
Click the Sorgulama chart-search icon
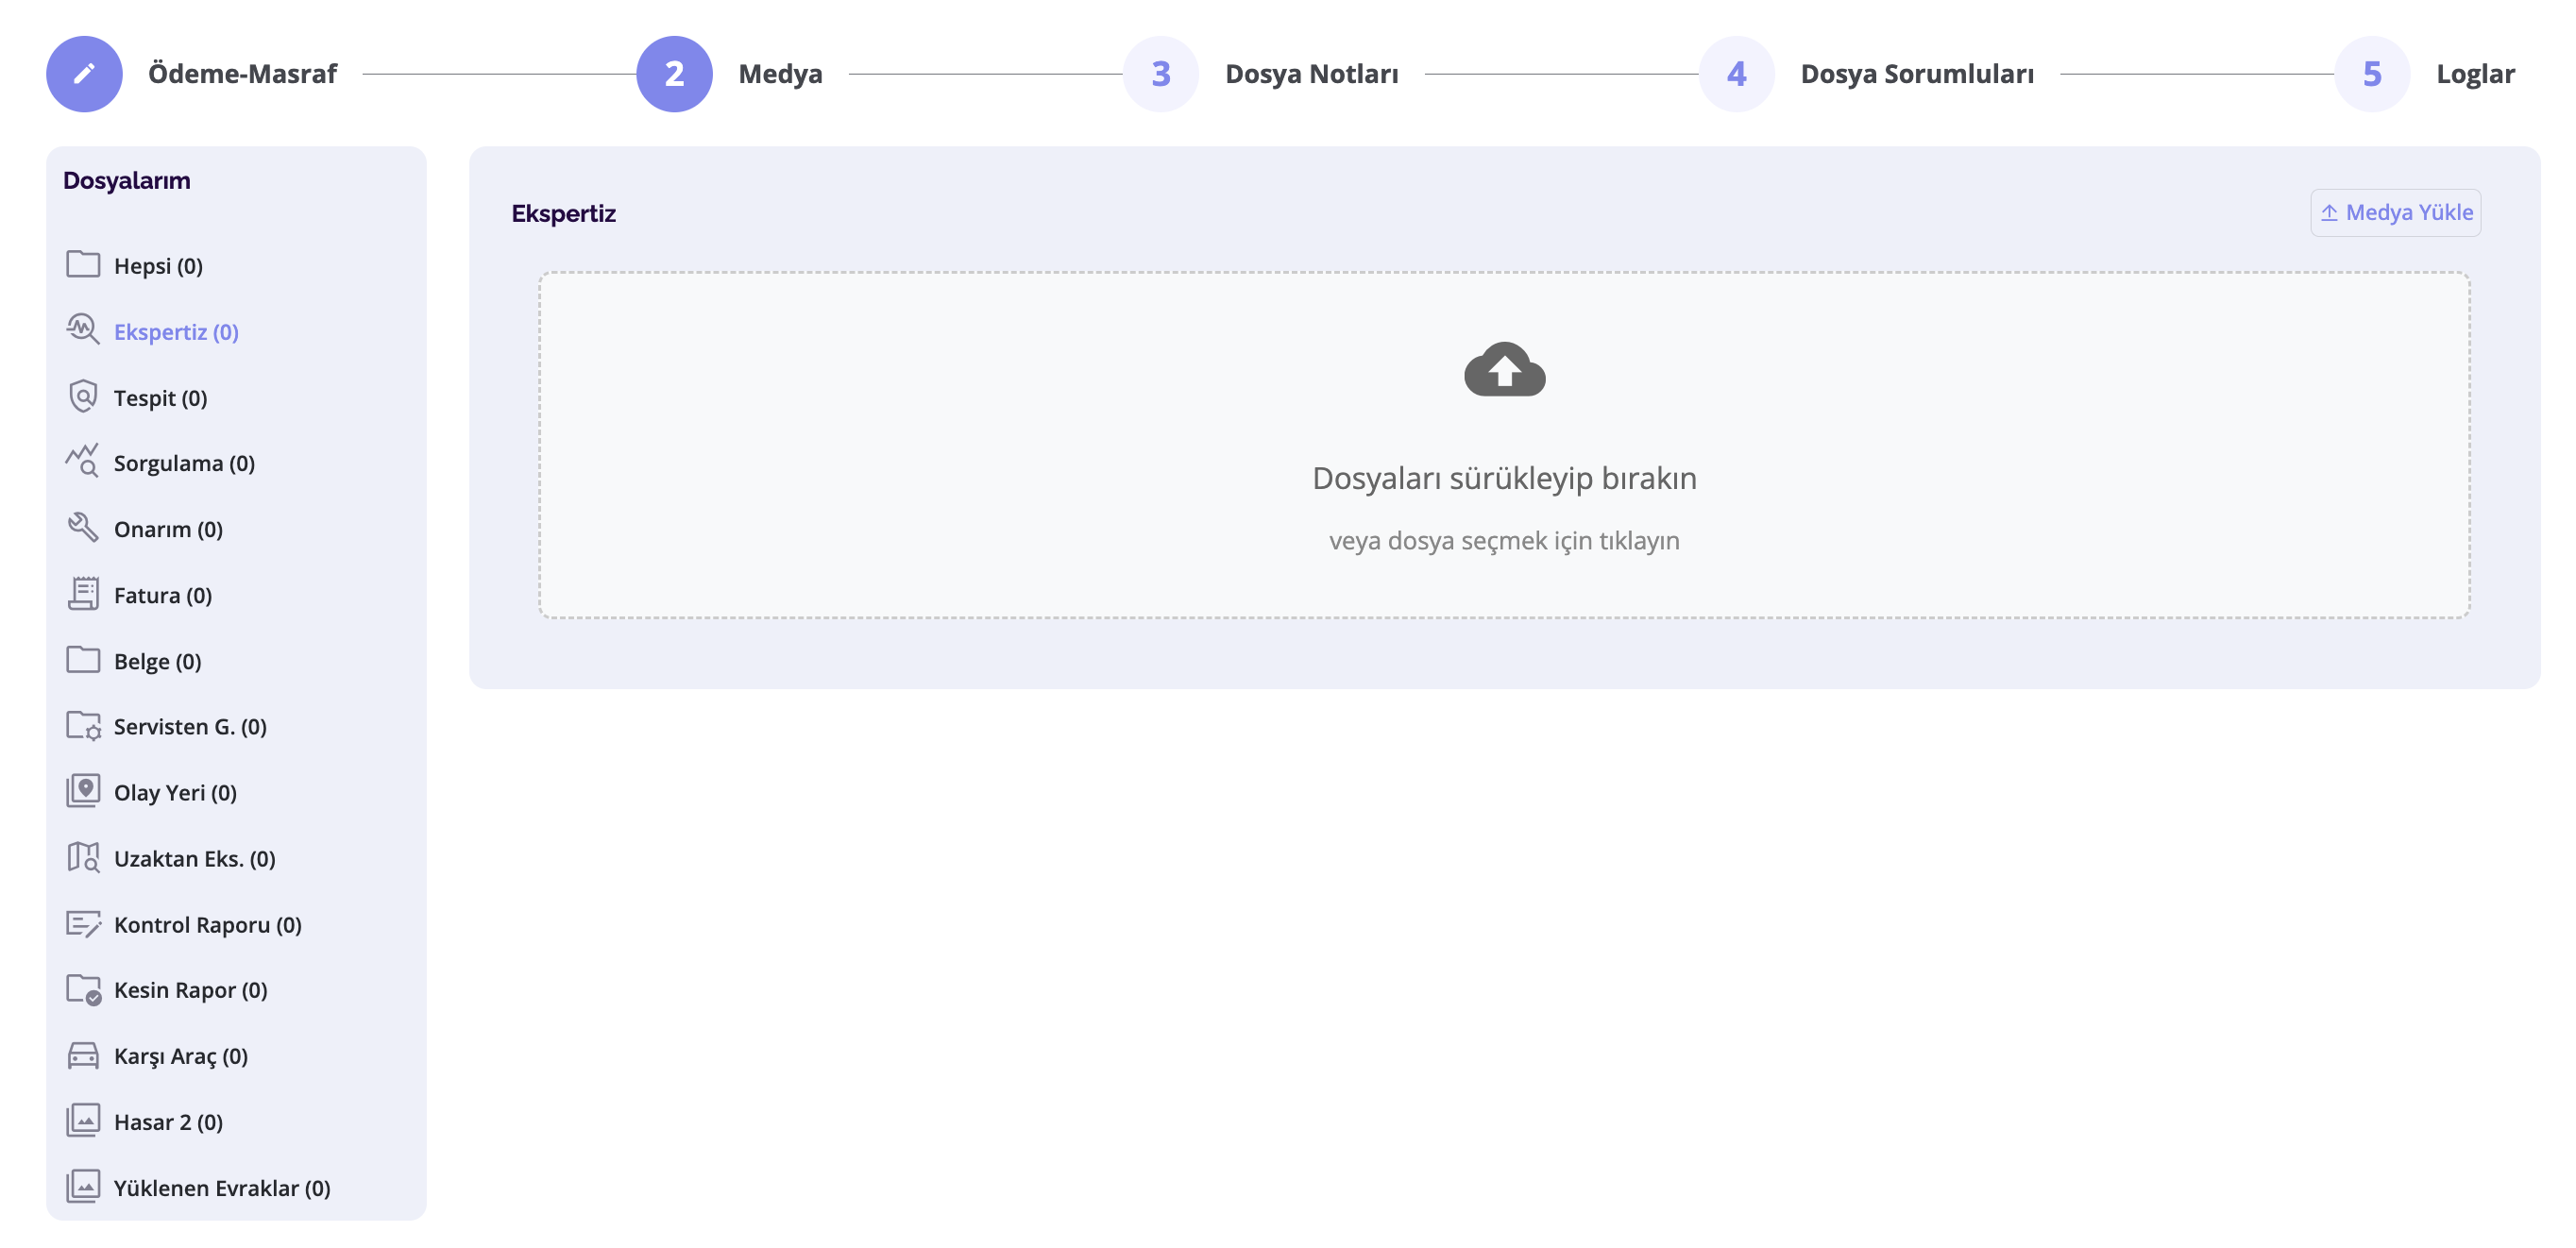83,462
